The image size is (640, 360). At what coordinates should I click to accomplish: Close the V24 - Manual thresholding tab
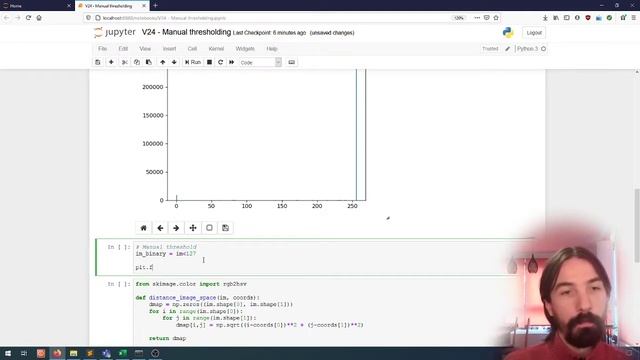144,6
